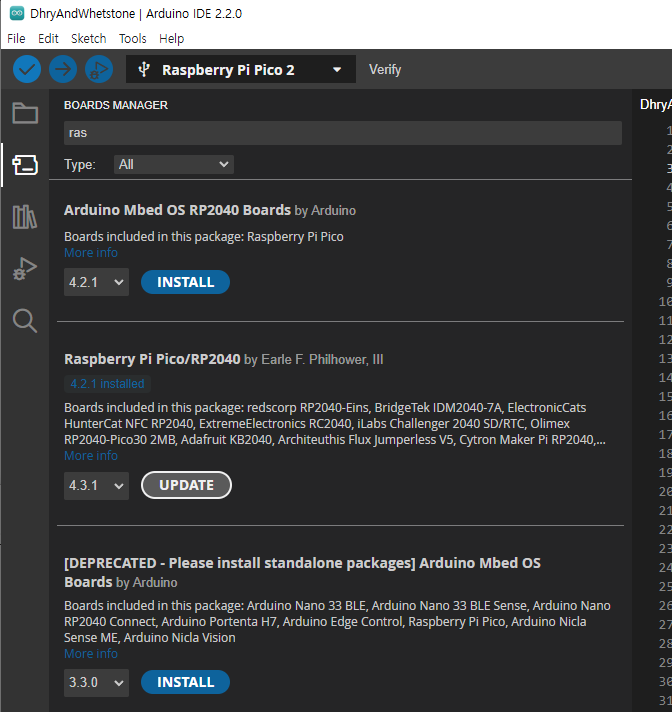672x712 pixels.
Task: Open the Raspberry Pi Pico 2 board selector
Action: click(241, 69)
